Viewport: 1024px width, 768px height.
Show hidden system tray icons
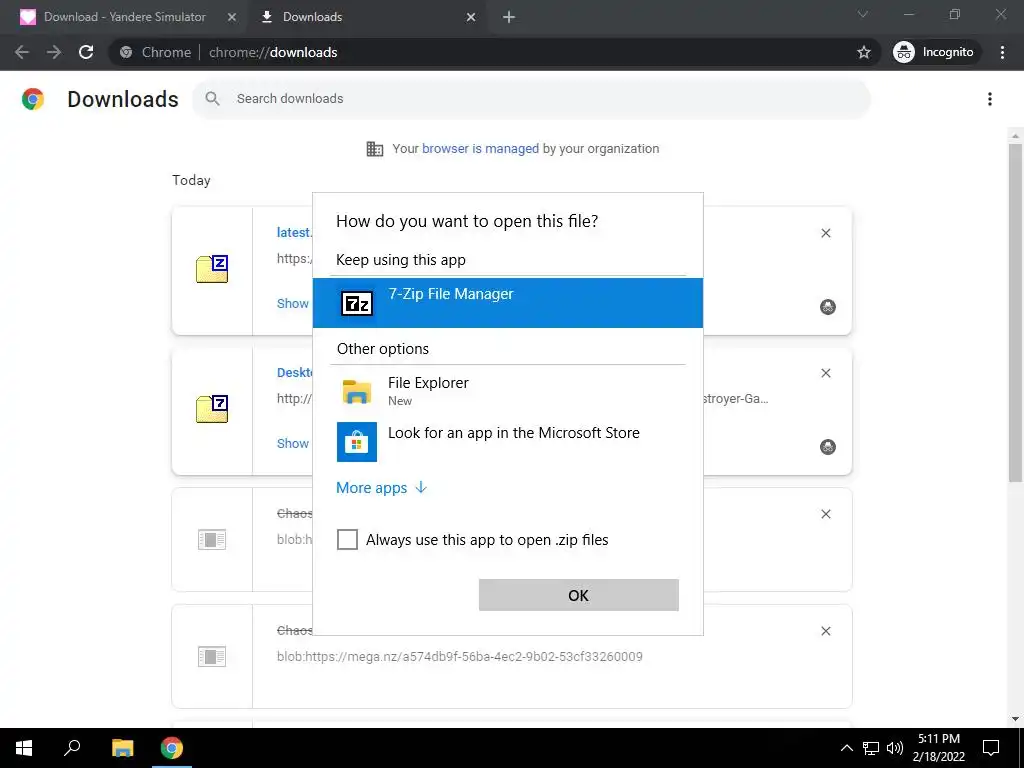pyautogui.click(x=846, y=748)
